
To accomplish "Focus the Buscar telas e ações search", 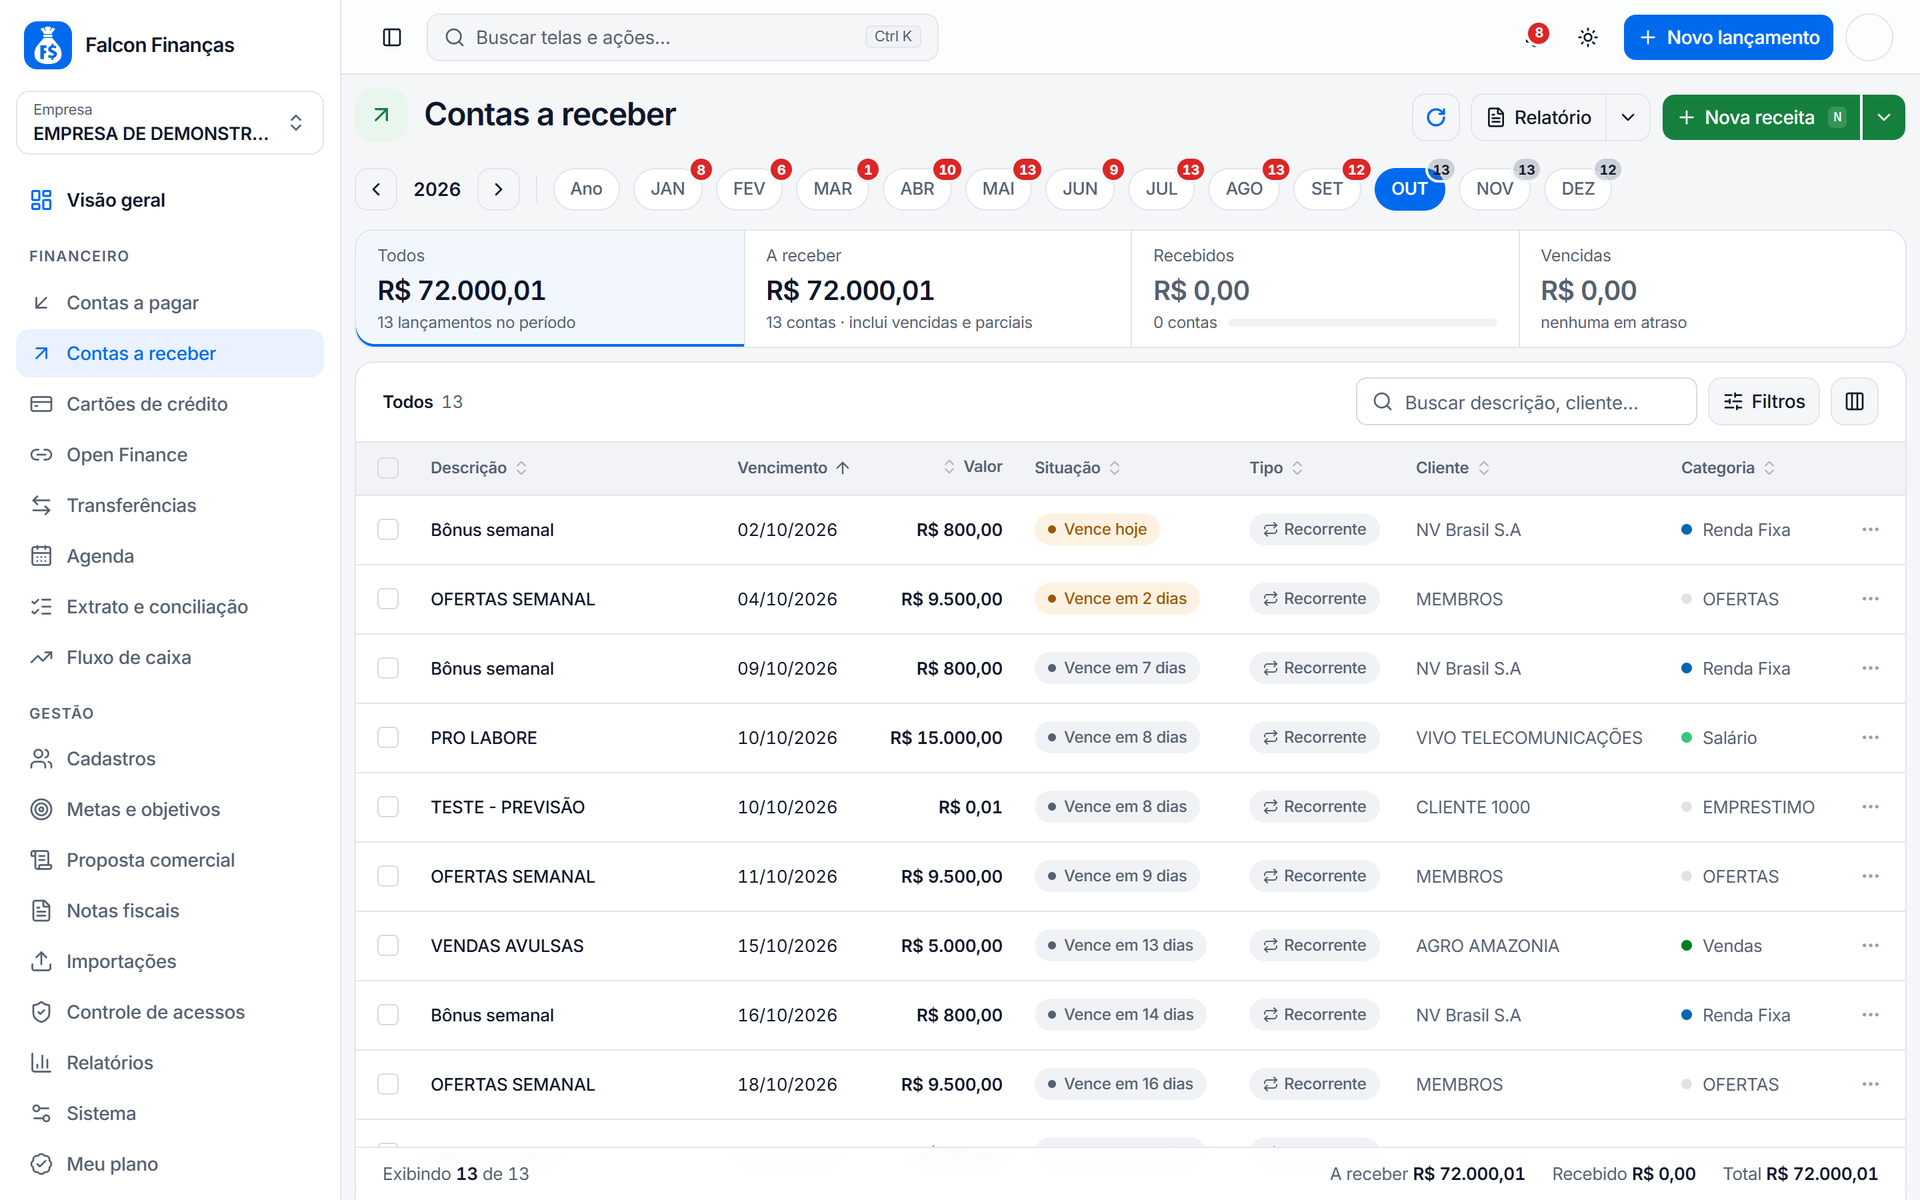I will tap(682, 37).
